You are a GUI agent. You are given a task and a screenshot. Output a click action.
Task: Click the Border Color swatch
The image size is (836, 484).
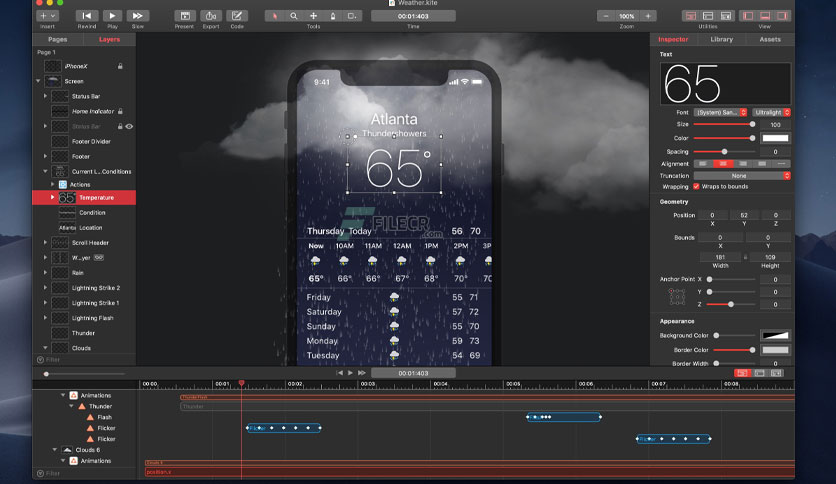click(x=775, y=350)
